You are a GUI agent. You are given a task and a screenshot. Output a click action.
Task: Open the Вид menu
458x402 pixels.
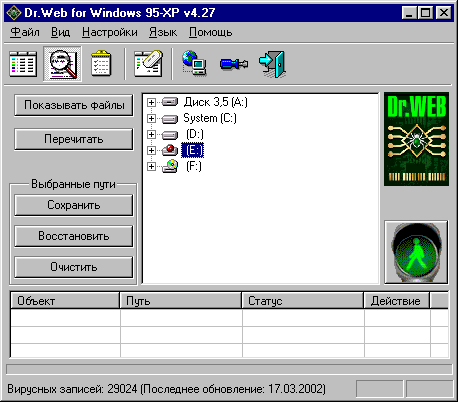pyautogui.click(x=60, y=32)
